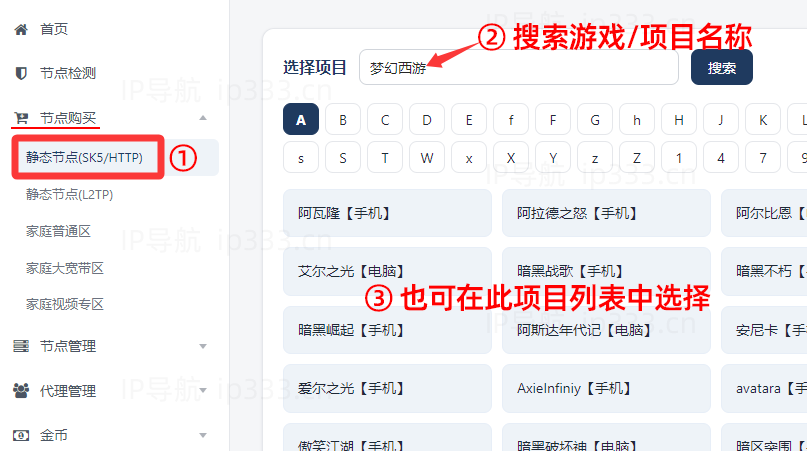Choose project 暗黑崛起【手机】
The image size is (807, 451).
point(388,330)
